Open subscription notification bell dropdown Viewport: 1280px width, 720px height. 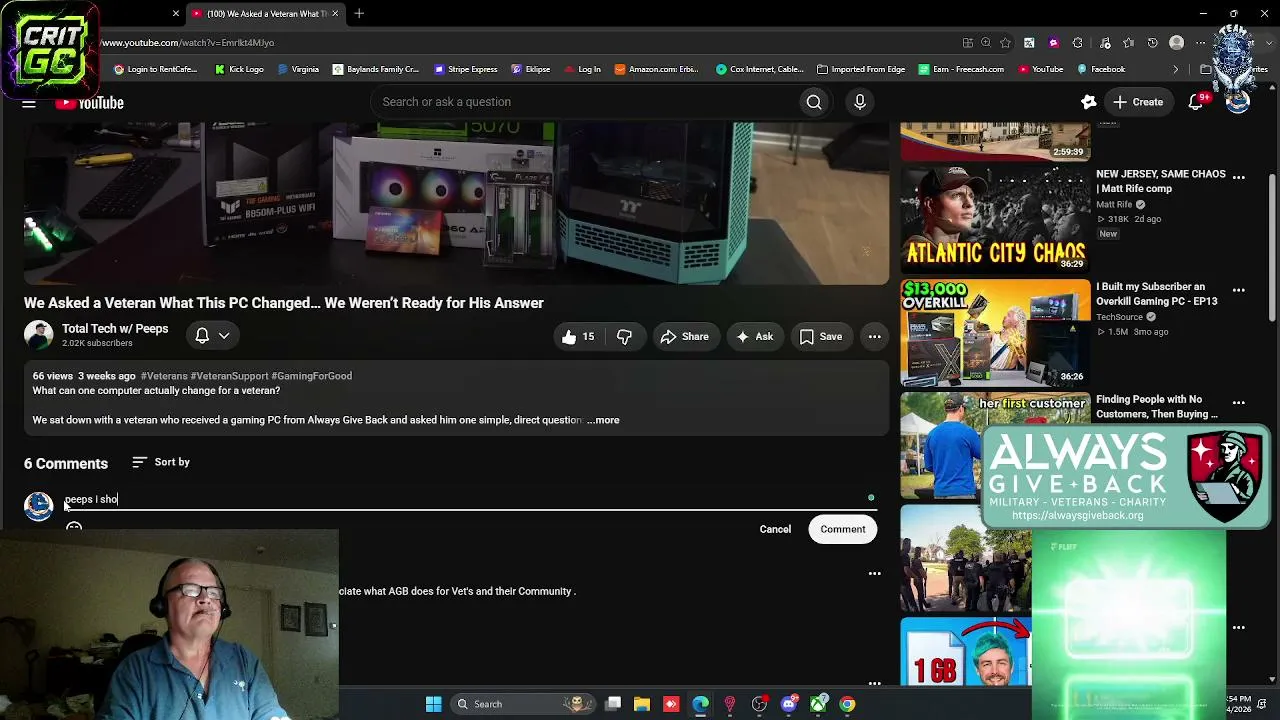212,336
